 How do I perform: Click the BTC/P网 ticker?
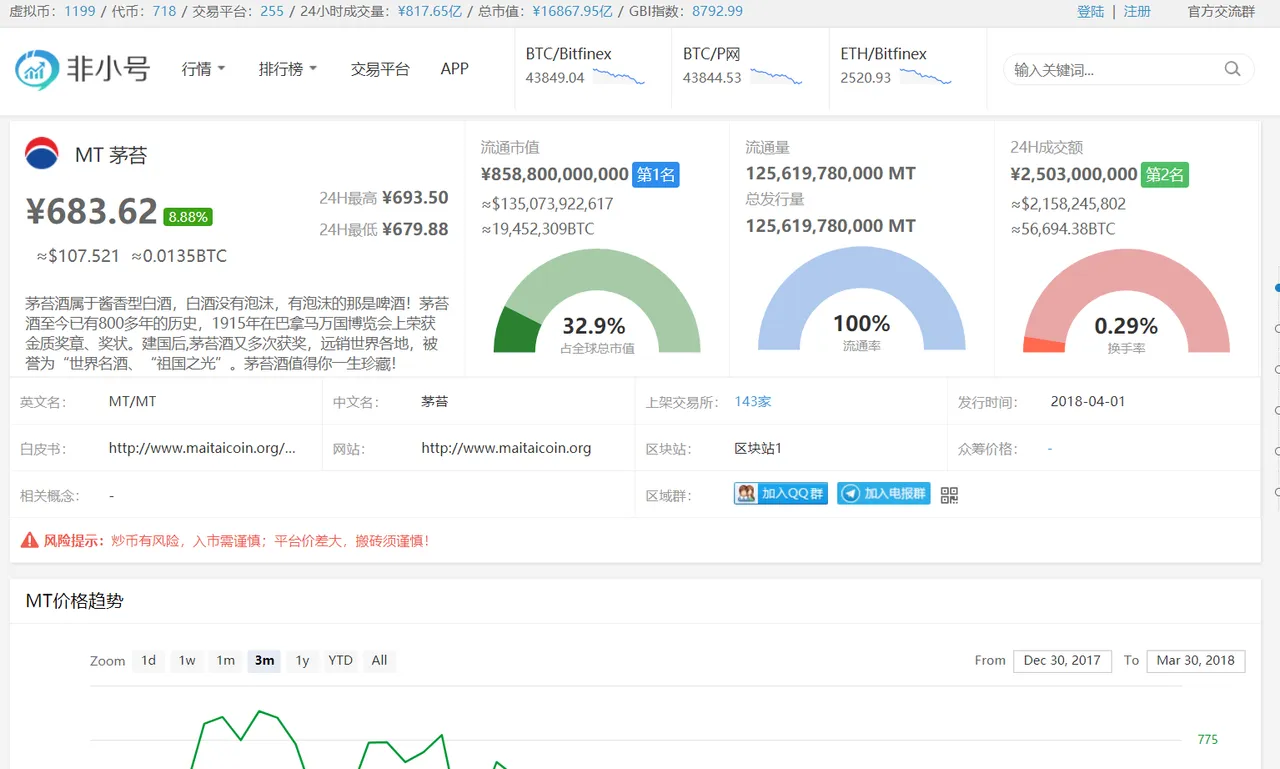click(x=748, y=66)
